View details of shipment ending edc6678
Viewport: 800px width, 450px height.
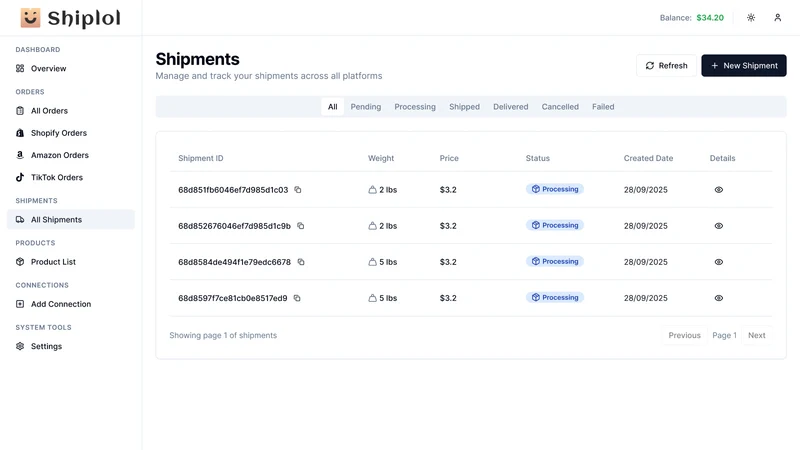click(719, 262)
